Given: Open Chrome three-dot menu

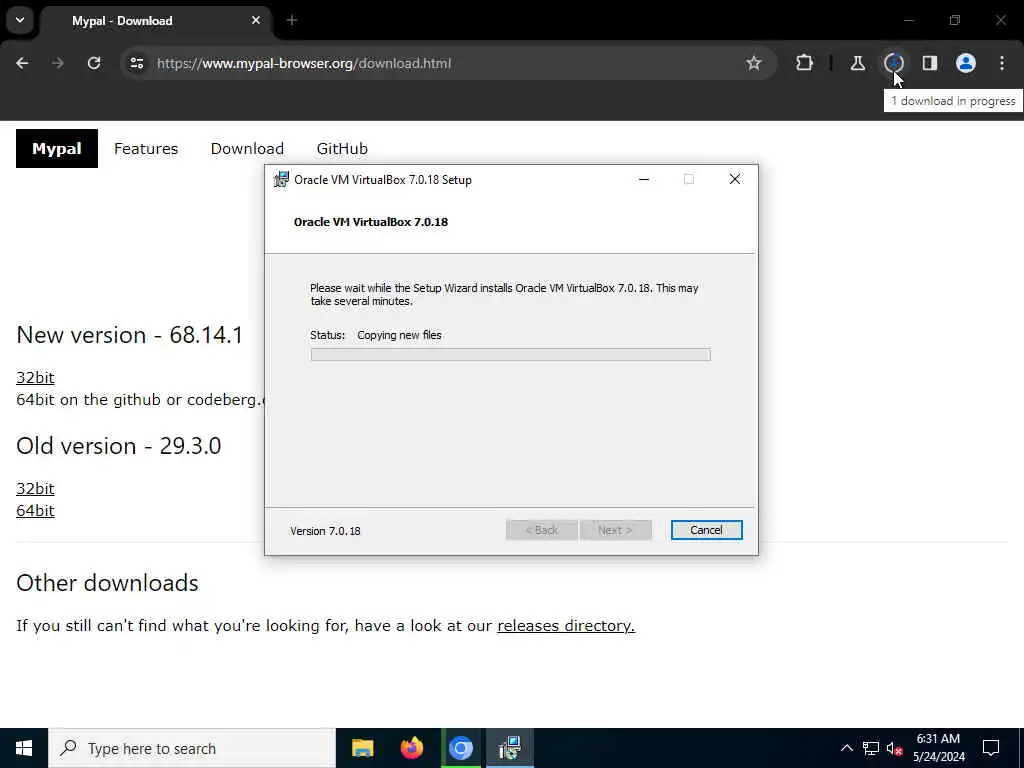Looking at the screenshot, I should pyautogui.click(x=1002, y=63).
